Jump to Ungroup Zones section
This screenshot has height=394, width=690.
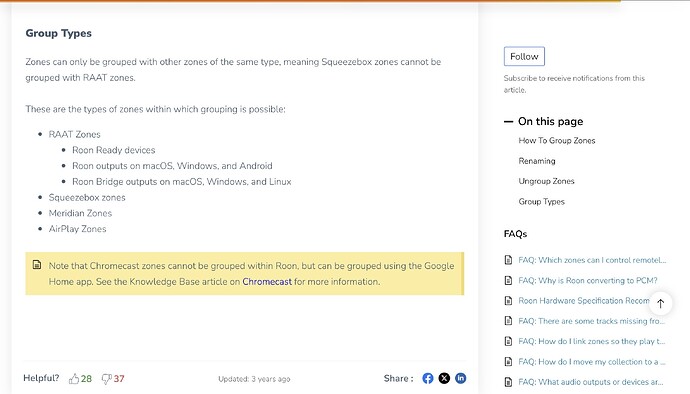point(546,181)
